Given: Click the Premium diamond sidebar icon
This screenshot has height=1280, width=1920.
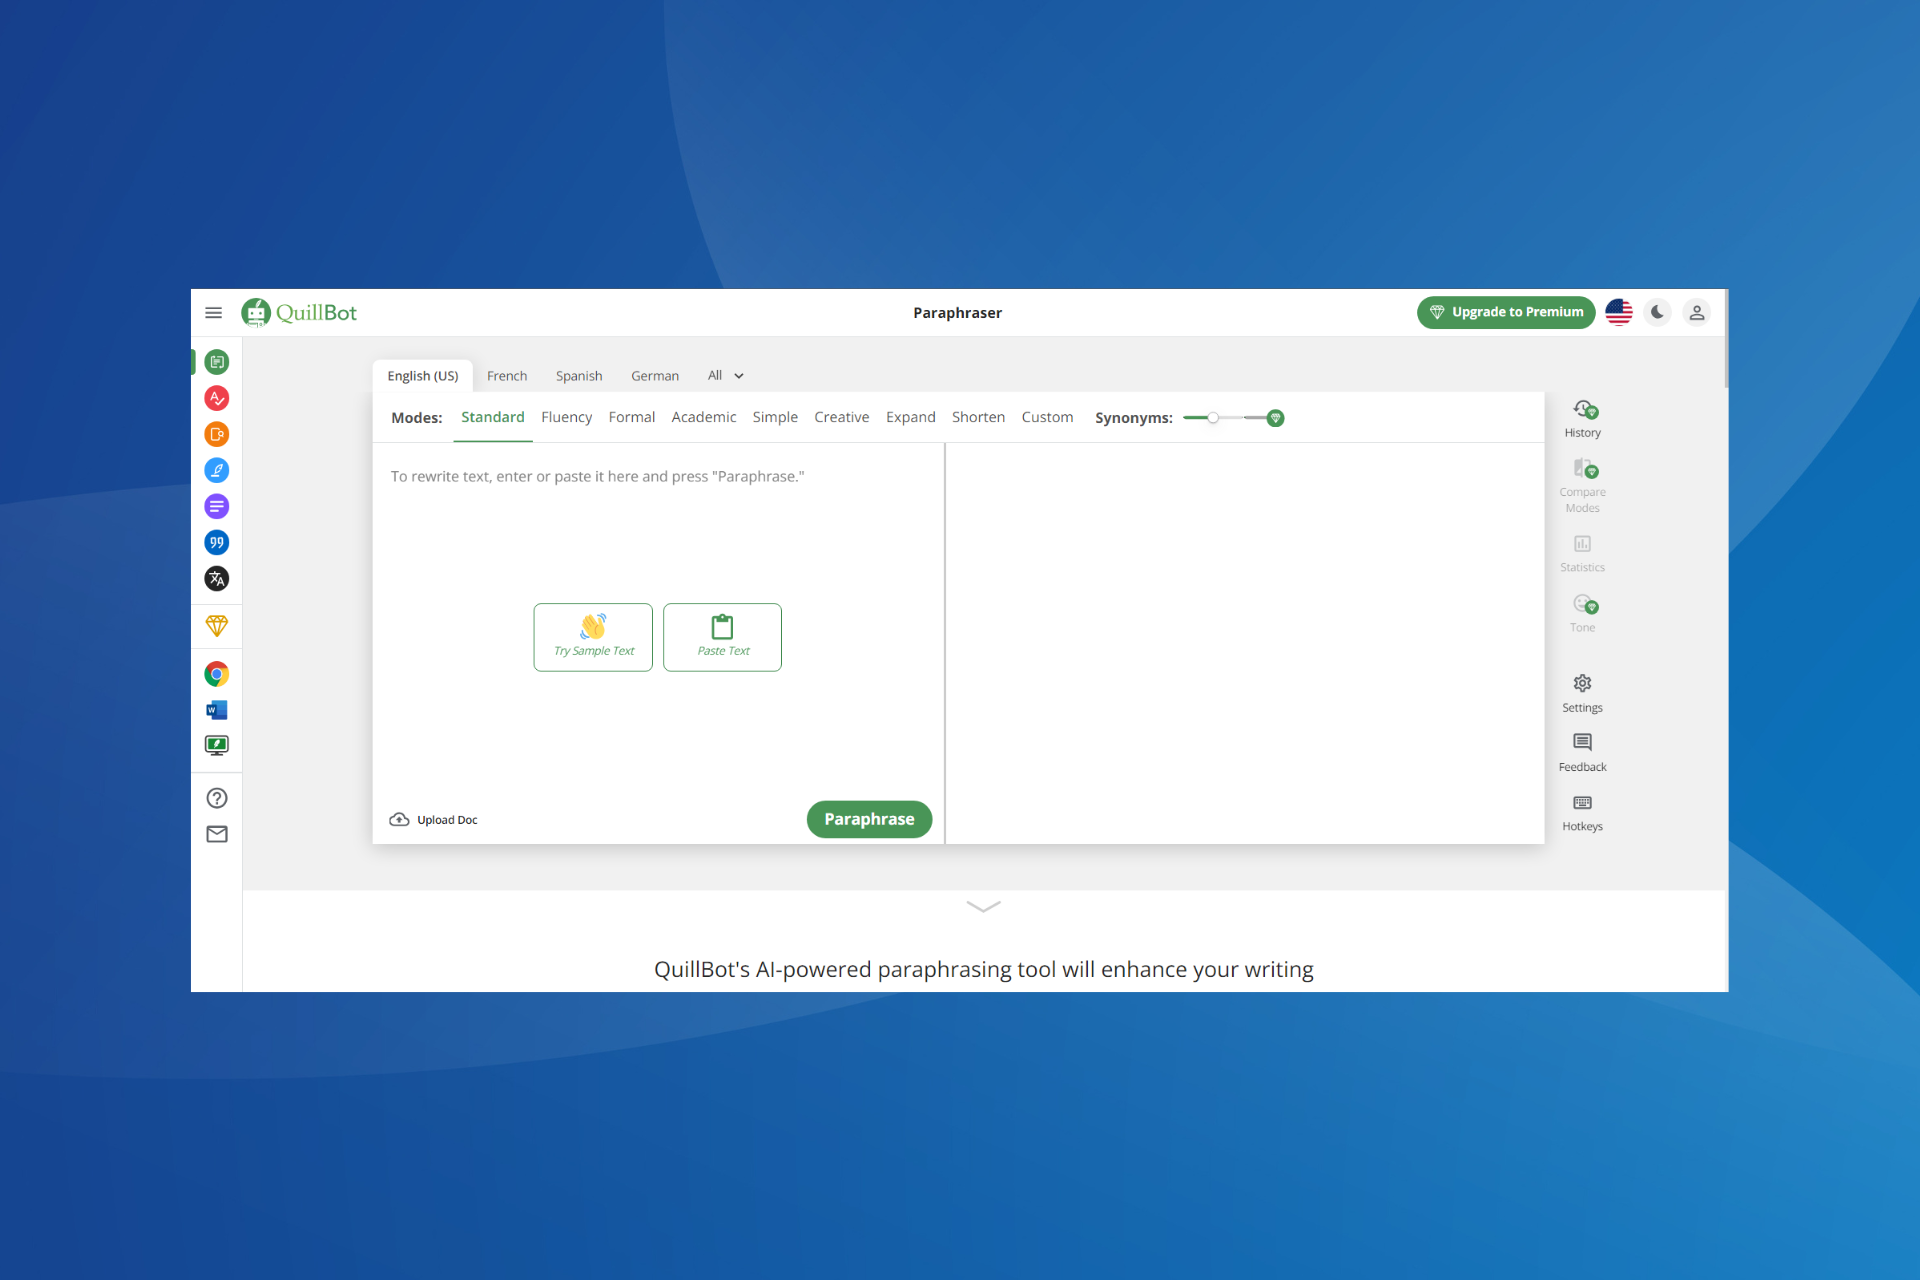Looking at the screenshot, I should (x=217, y=626).
